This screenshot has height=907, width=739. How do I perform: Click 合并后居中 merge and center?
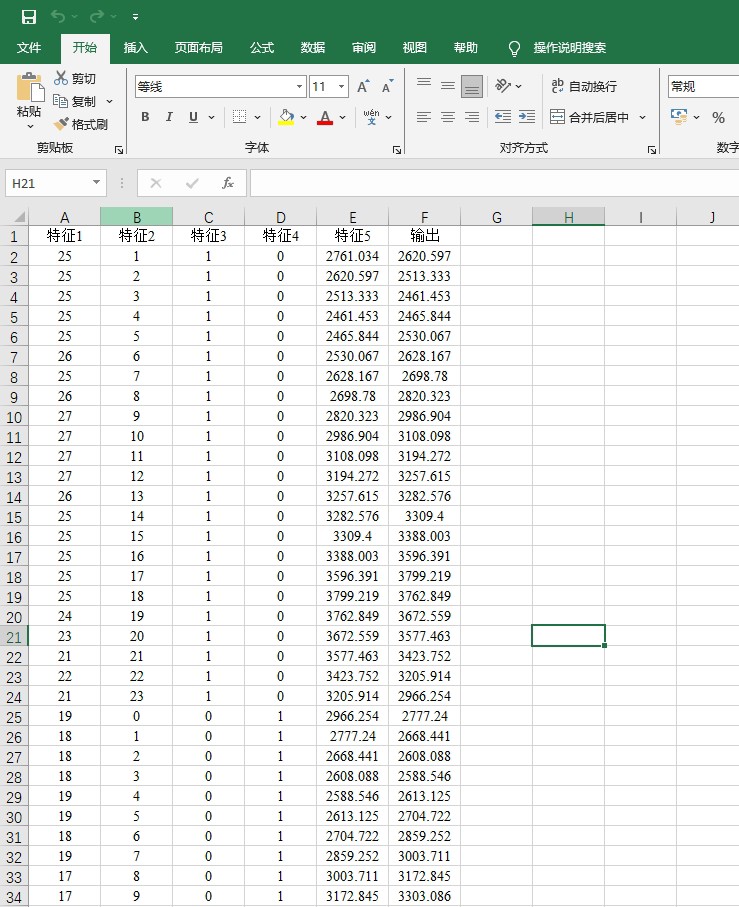point(589,117)
